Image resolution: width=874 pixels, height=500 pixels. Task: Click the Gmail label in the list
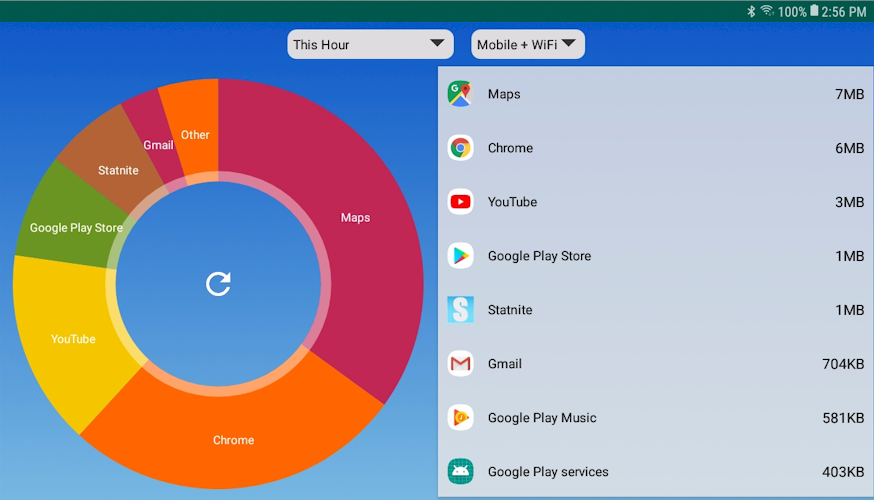[504, 363]
